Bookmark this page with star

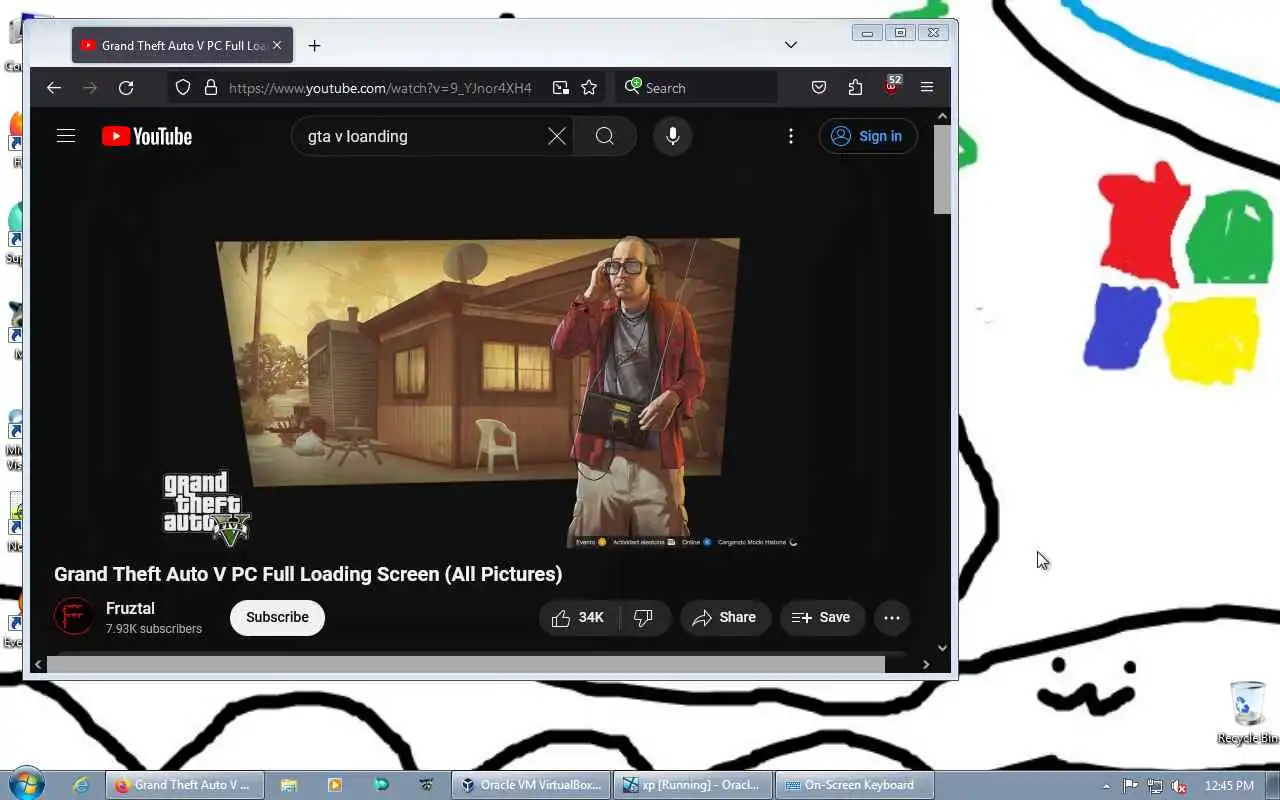(x=589, y=88)
